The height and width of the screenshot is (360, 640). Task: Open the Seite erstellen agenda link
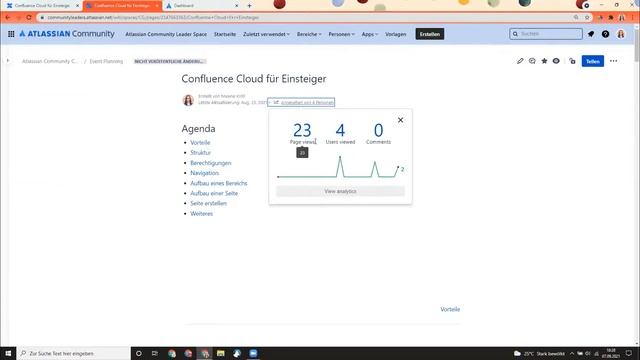tap(209, 203)
